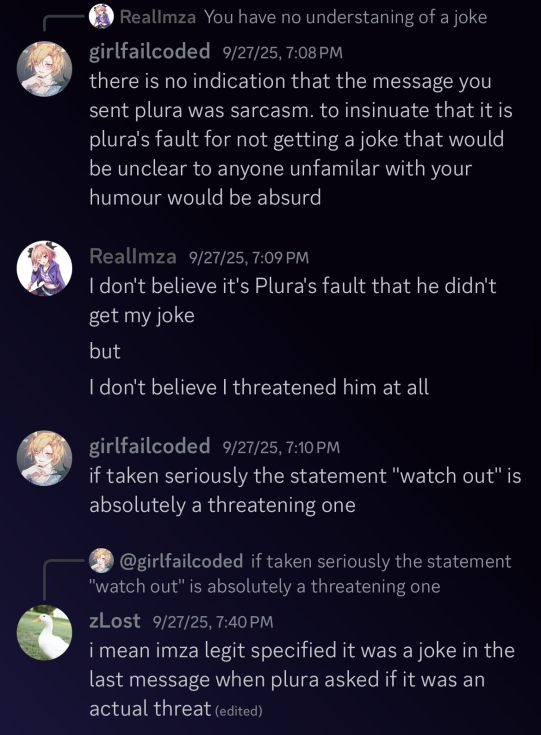Image resolution: width=541 pixels, height=735 pixels.
Task: Click the @girlfailcoded mention in the reply preview
Action: point(181,561)
